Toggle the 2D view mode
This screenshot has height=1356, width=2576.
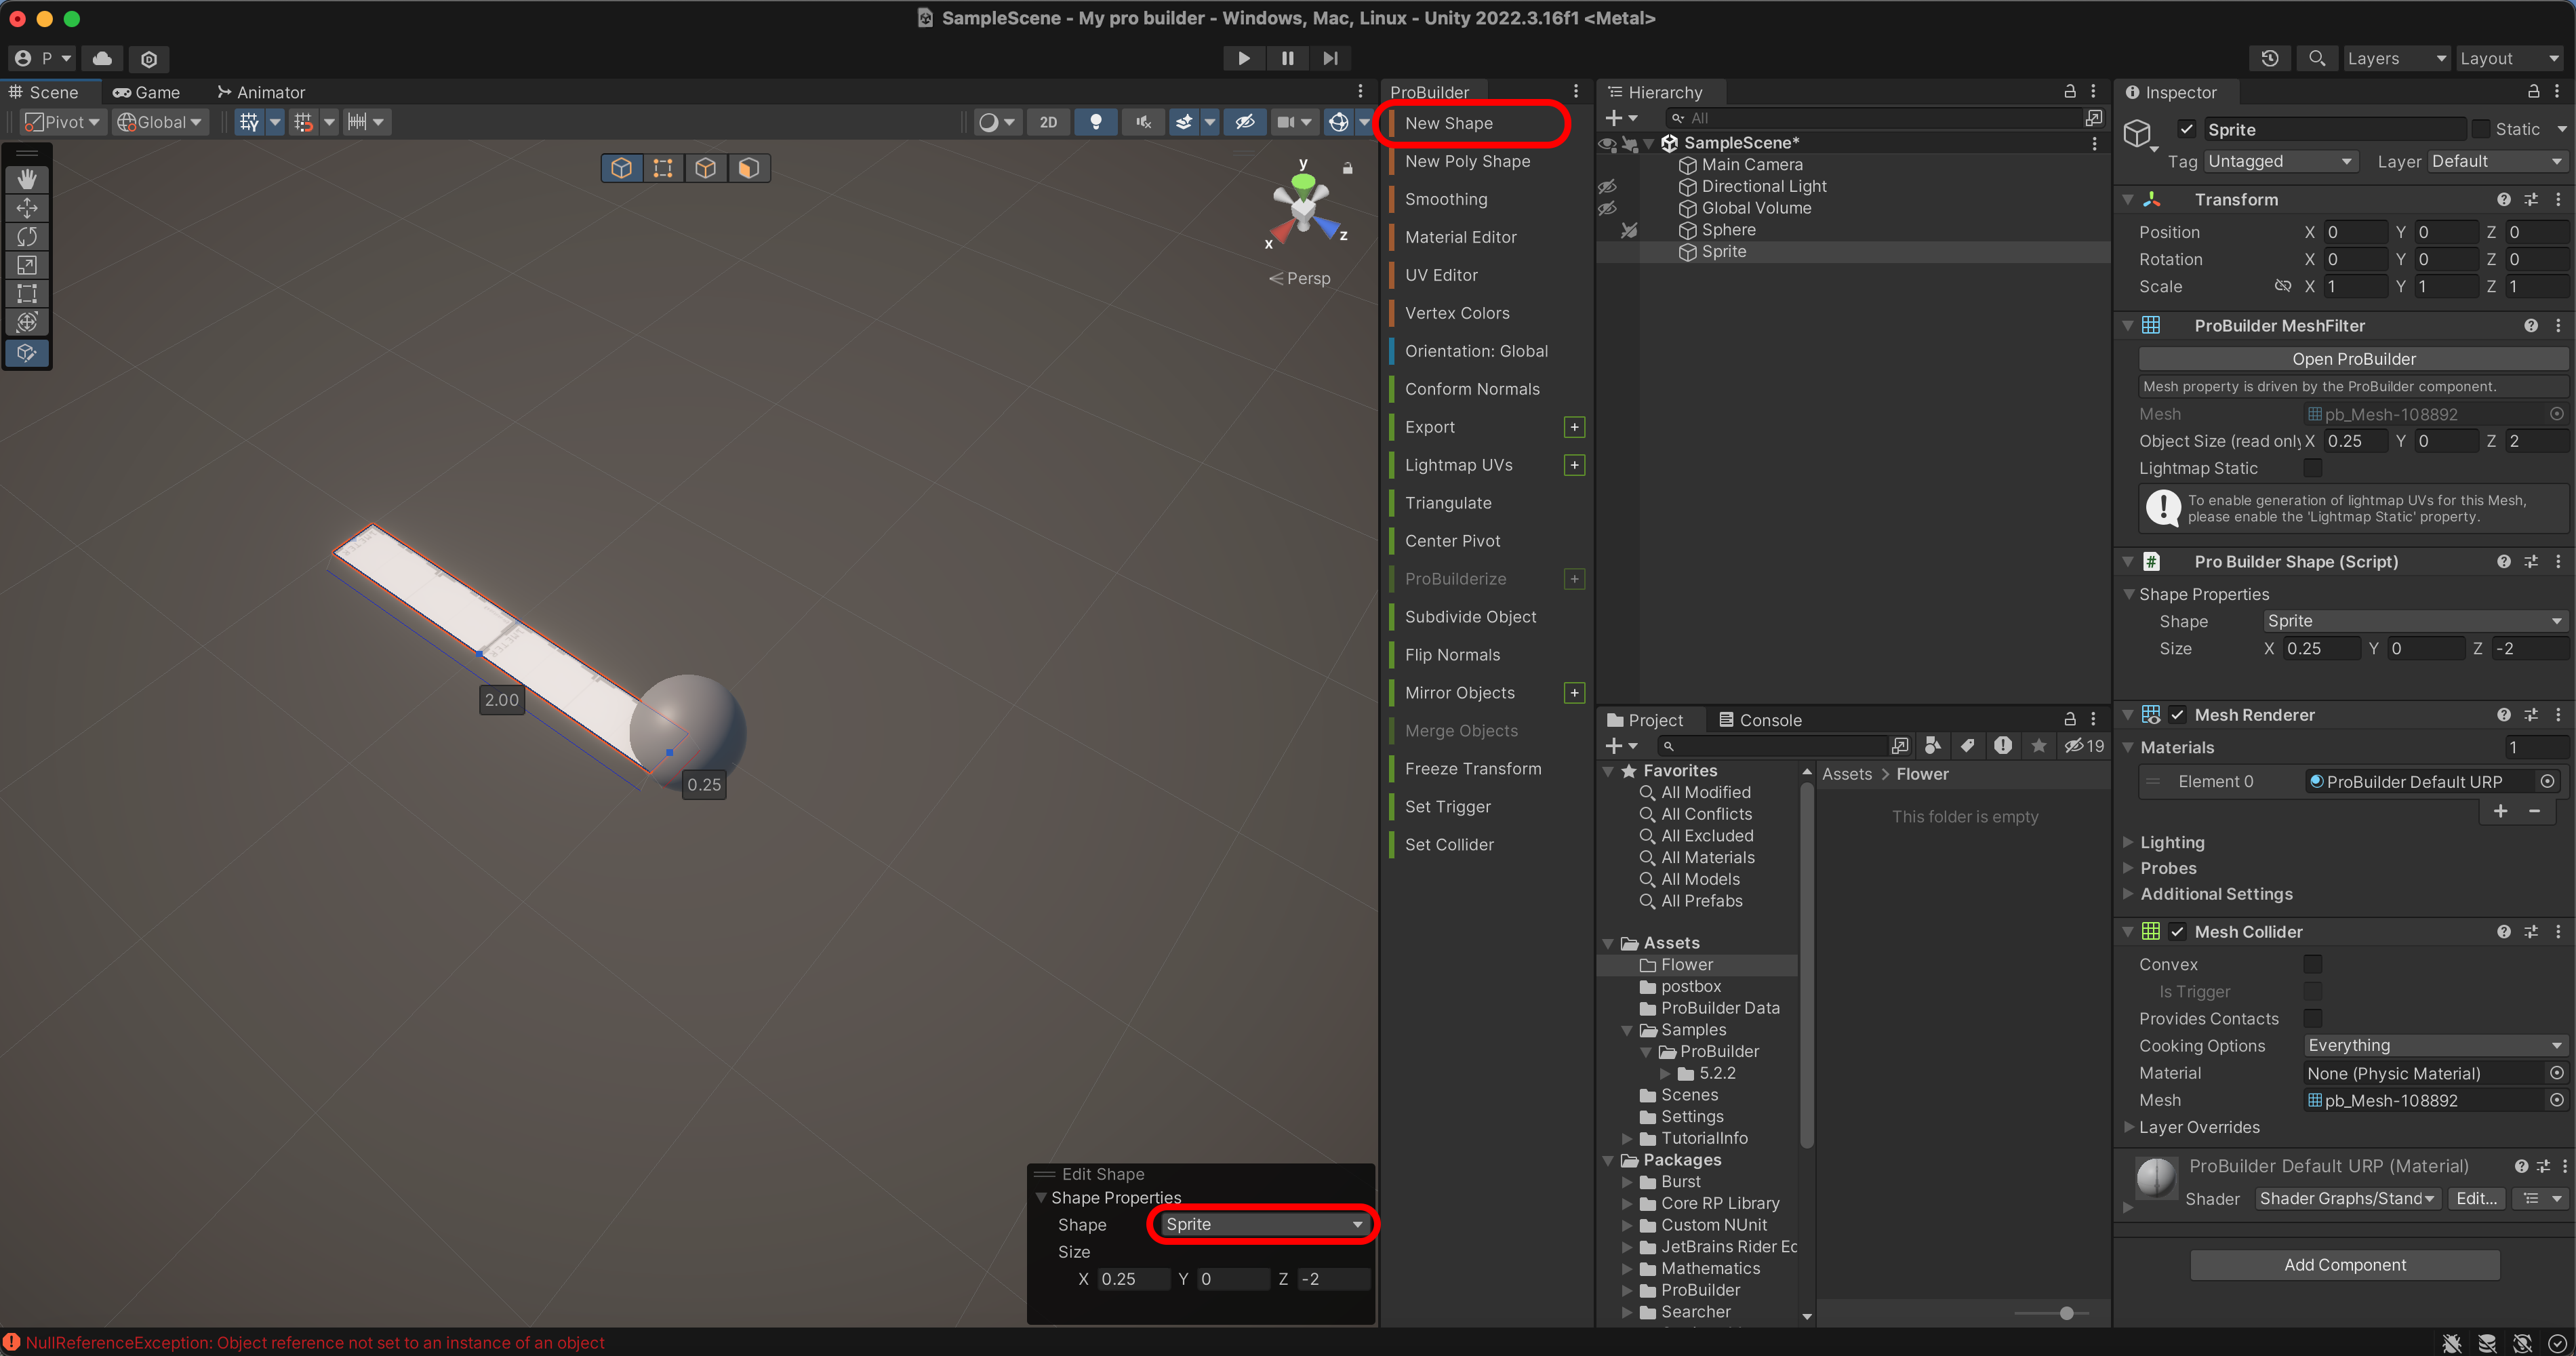[1047, 122]
